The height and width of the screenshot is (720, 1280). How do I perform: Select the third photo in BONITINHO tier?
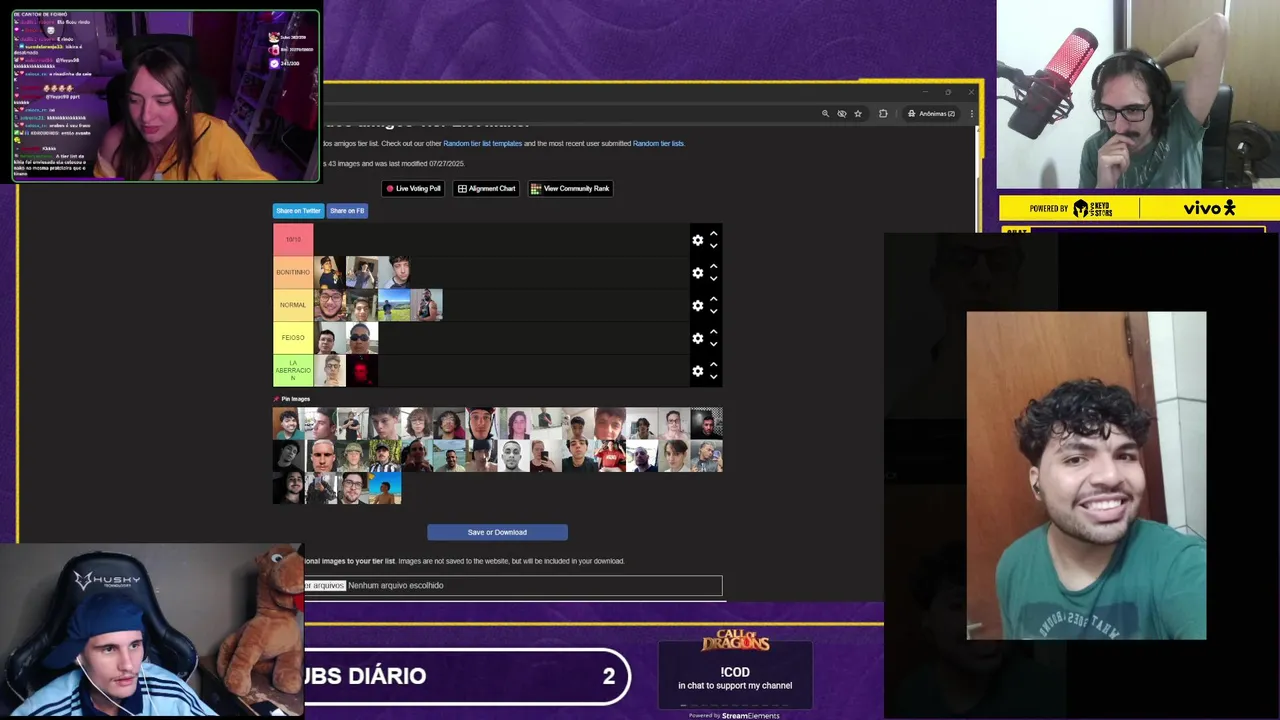[x=394, y=272]
